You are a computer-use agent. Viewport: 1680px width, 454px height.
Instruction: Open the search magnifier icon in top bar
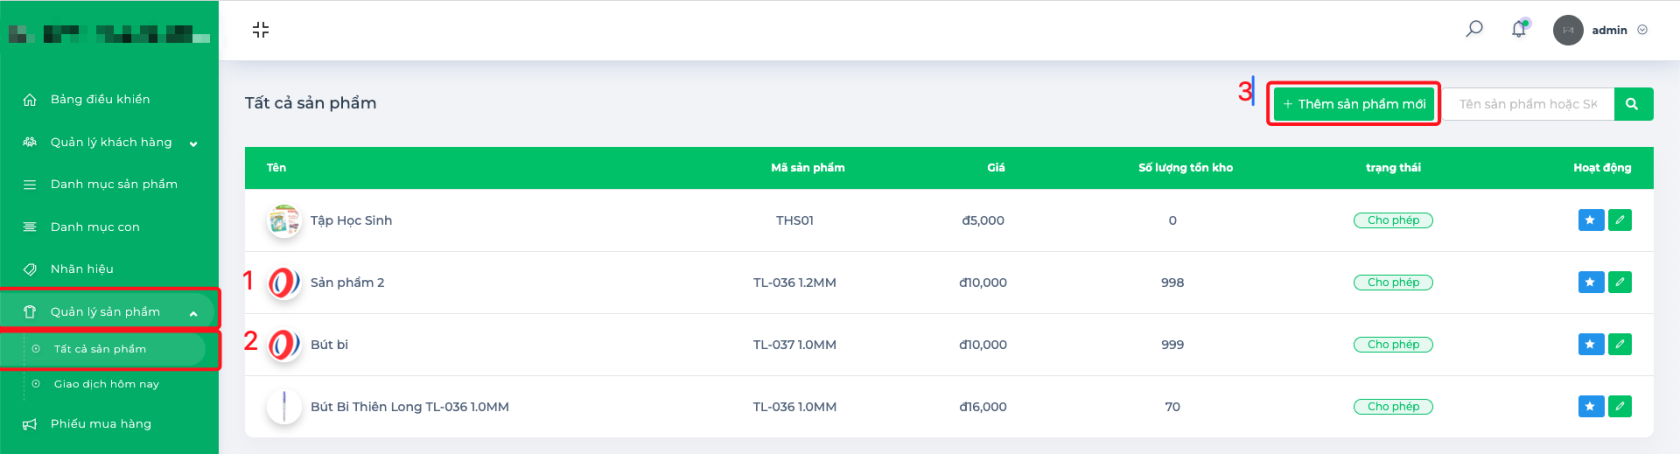pyautogui.click(x=1474, y=29)
